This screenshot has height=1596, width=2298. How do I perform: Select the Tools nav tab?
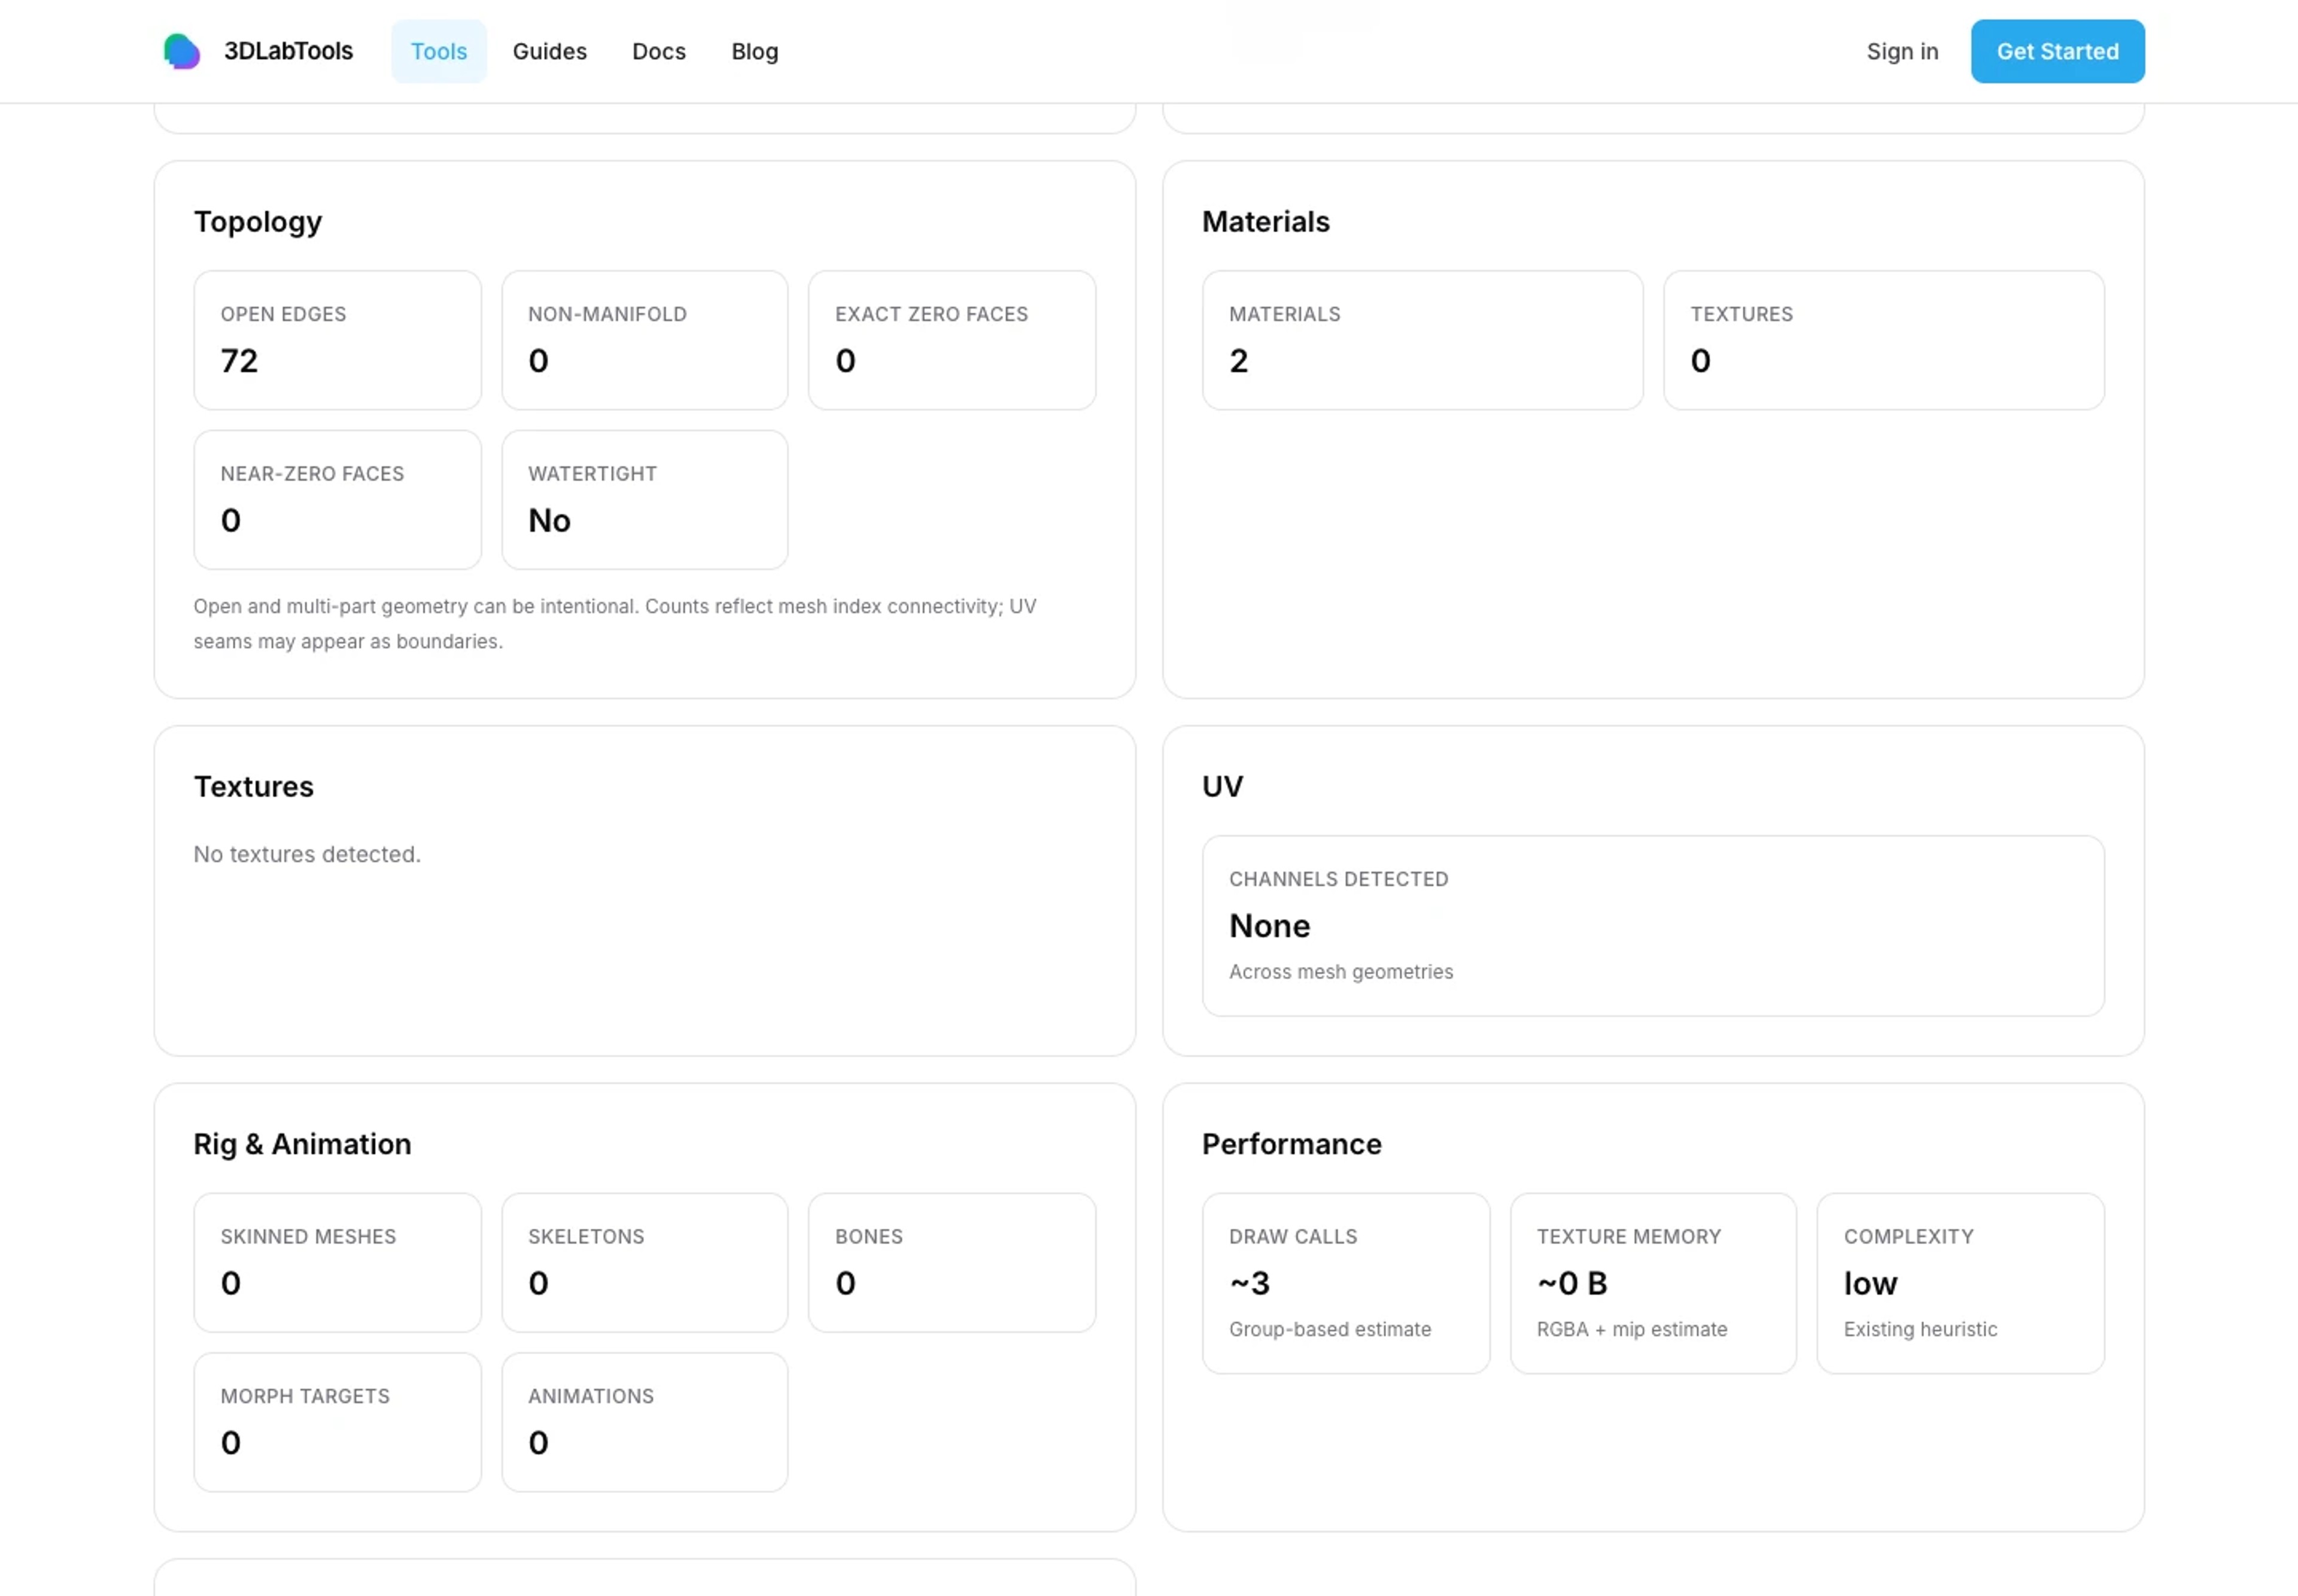pos(438,51)
